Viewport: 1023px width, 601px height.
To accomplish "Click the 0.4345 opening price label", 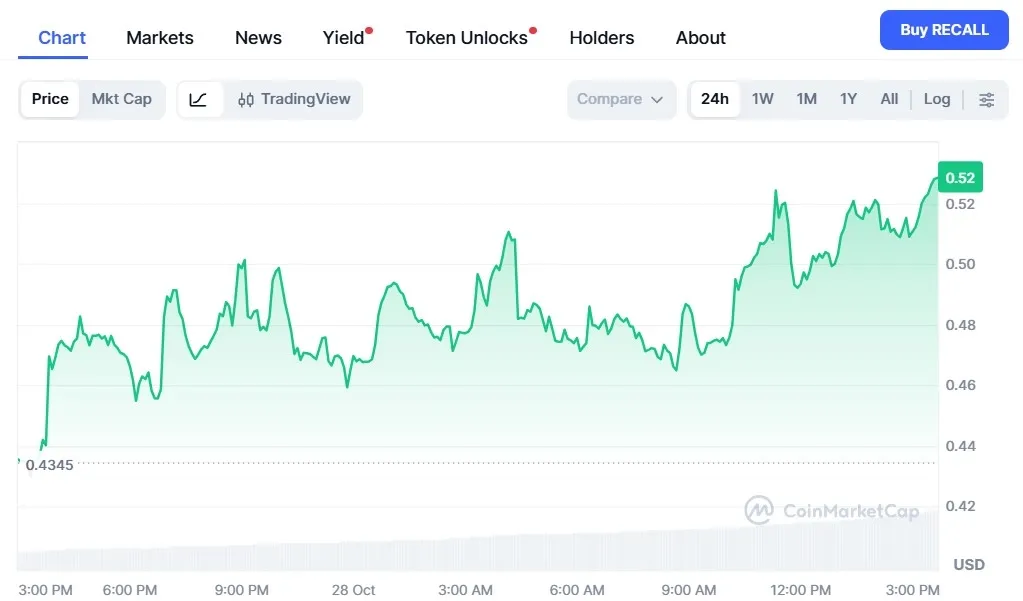I will (49, 465).
